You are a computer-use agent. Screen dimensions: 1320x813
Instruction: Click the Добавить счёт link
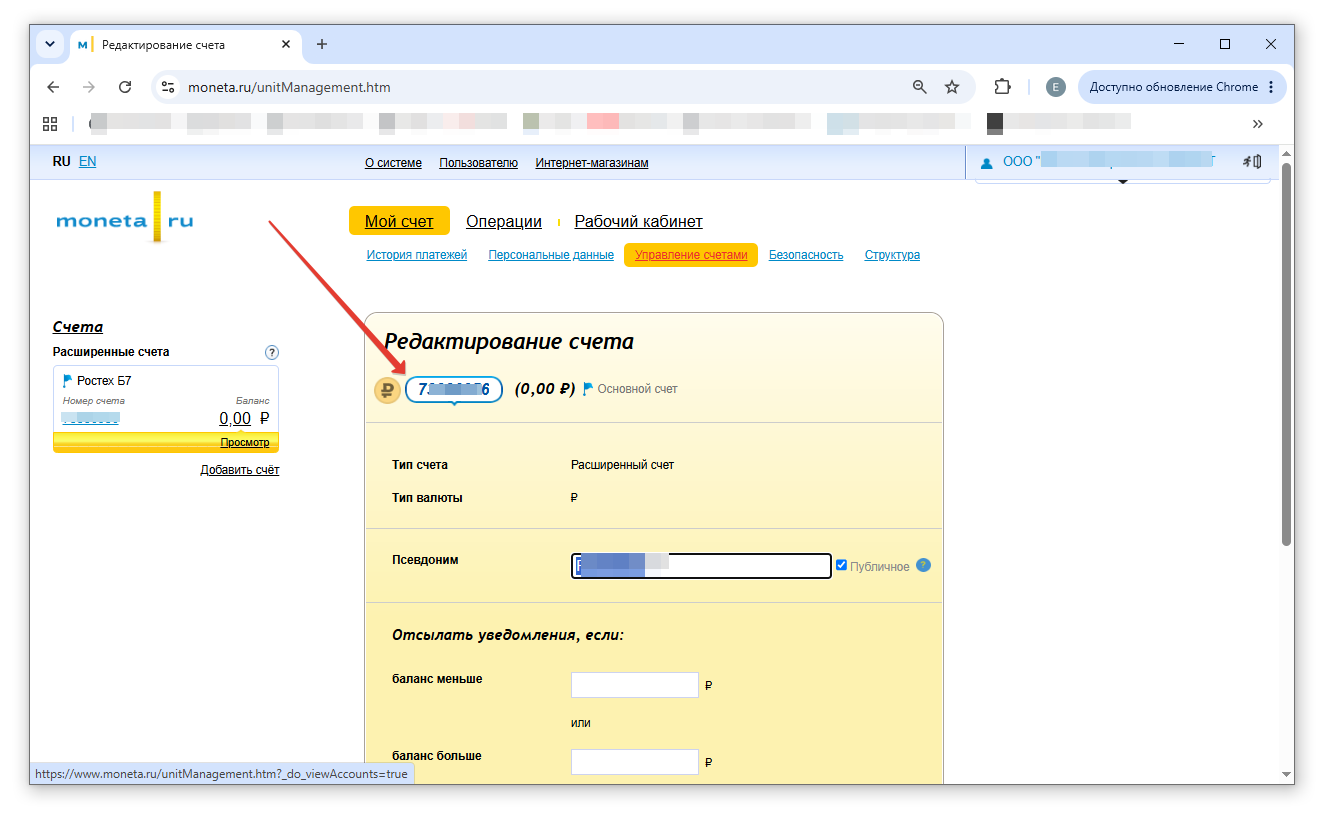point(240,470)
